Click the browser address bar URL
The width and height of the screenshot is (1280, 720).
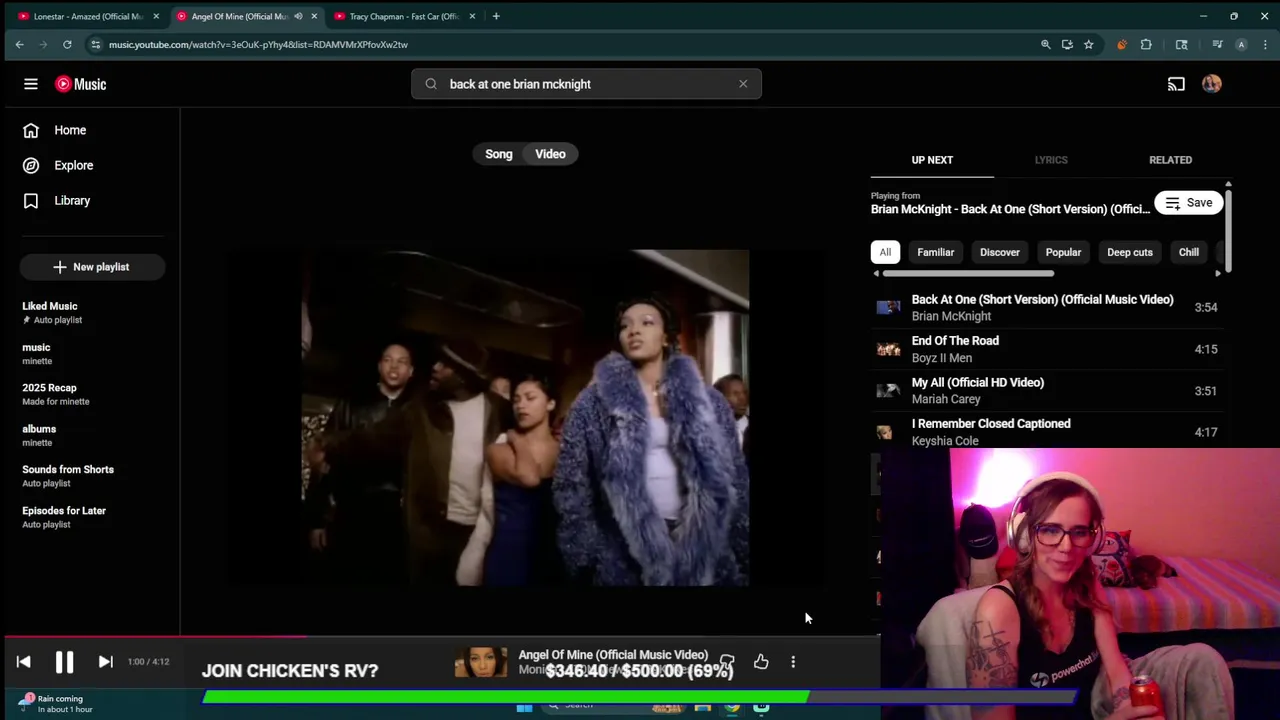[x=258, y=44]
